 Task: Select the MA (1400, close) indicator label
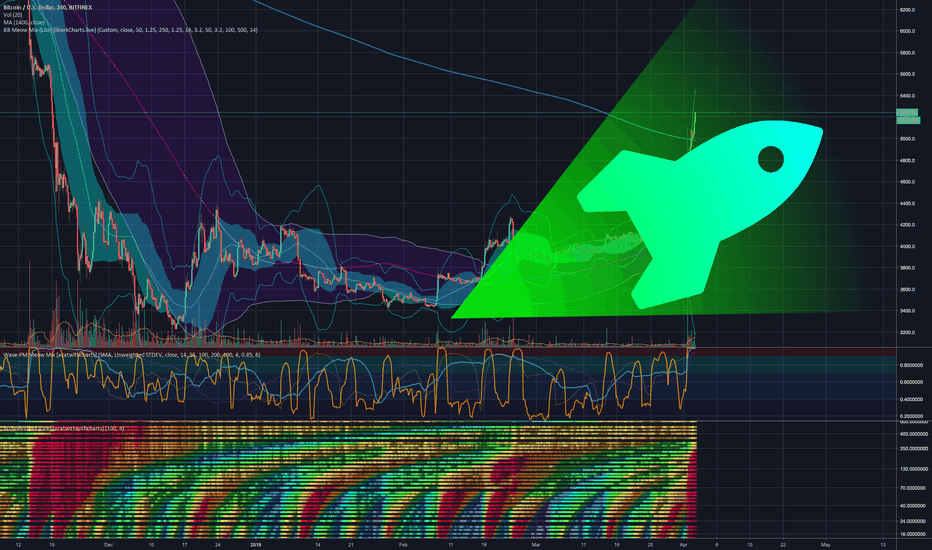pos(24,23)
